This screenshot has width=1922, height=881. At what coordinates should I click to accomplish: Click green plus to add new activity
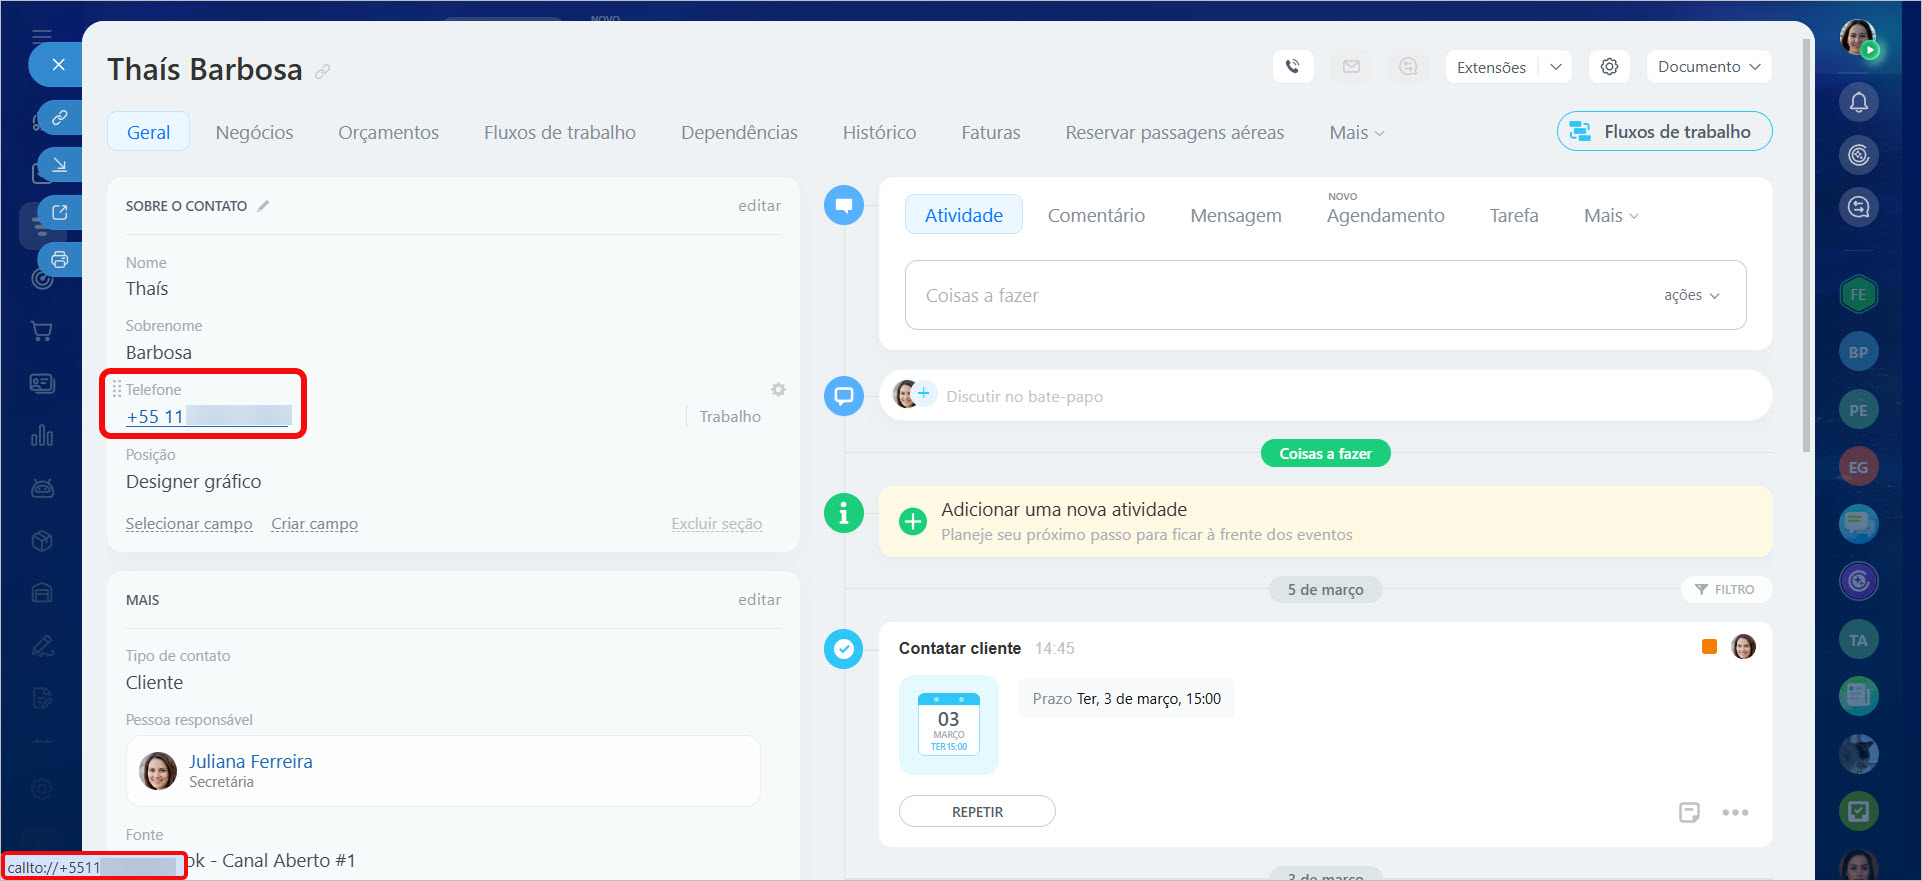pyautogui.click(x=913, y=522)
